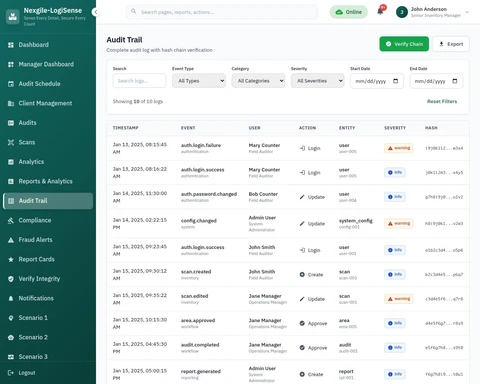The height and width of the screenshot is (384, 480).
Task: Click the Bob Counter user name
Action: (263, 194)
